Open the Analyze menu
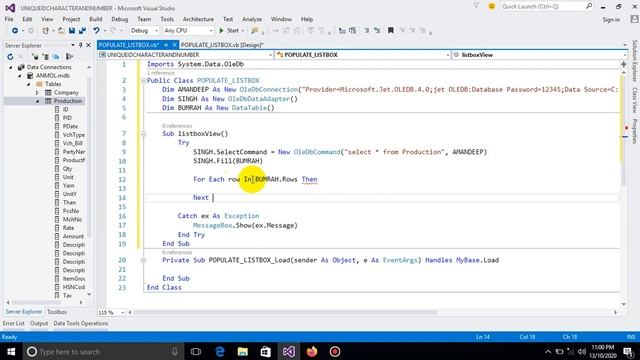This screenshot has width=640, height=360. click(252, 19)
